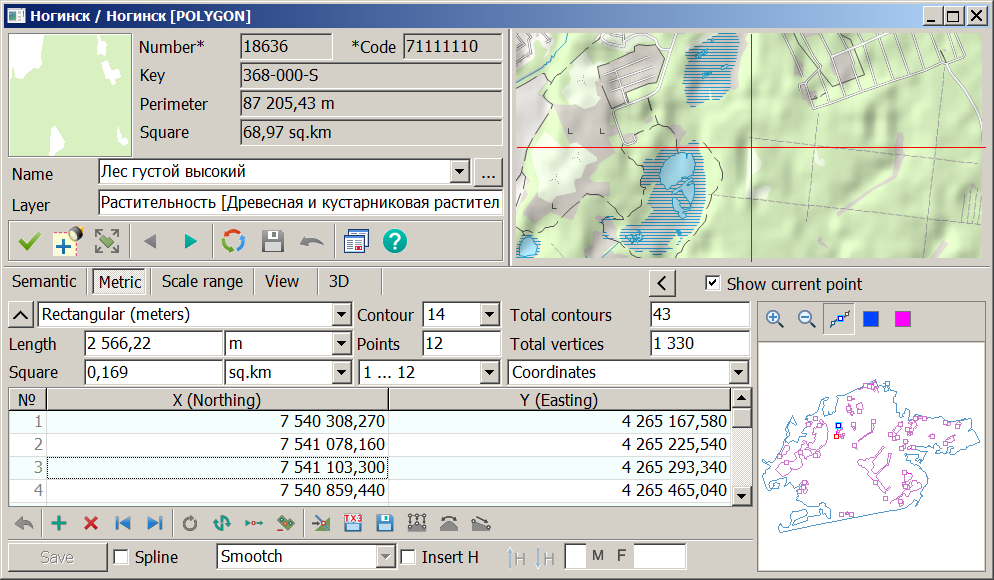Jump to last point icon
994x580 pixels.
click(x=154, y=523)
